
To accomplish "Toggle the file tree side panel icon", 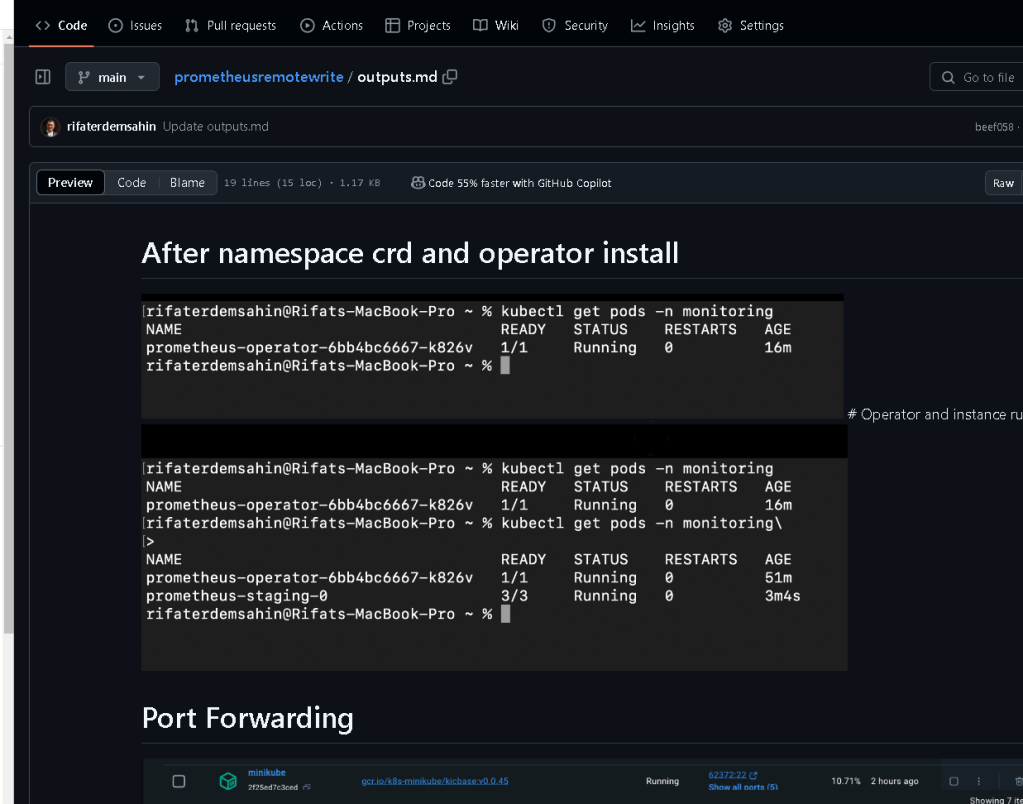I will pos(43,77).
